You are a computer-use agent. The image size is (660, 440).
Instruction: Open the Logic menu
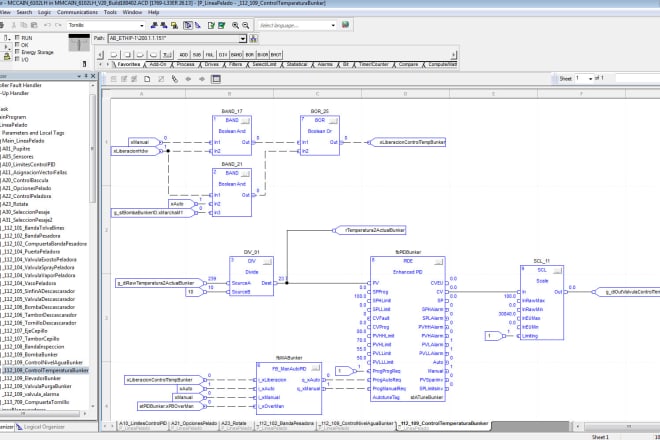point(44,12)
